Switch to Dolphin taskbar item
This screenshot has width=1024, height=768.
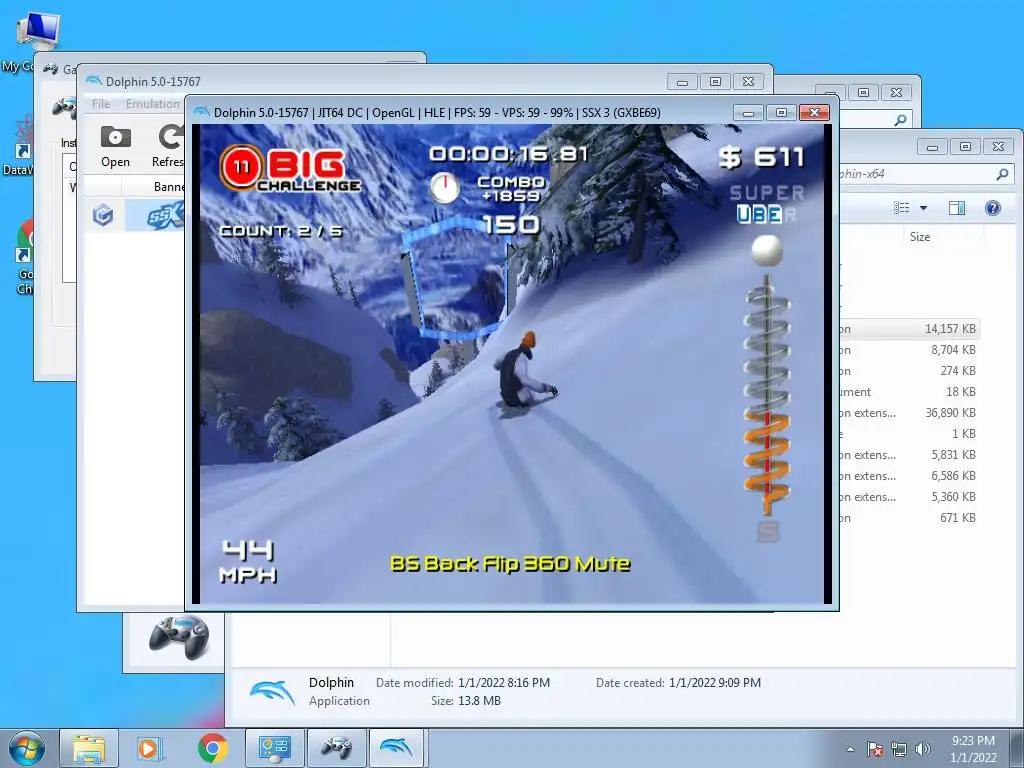[x=398, y=748]
